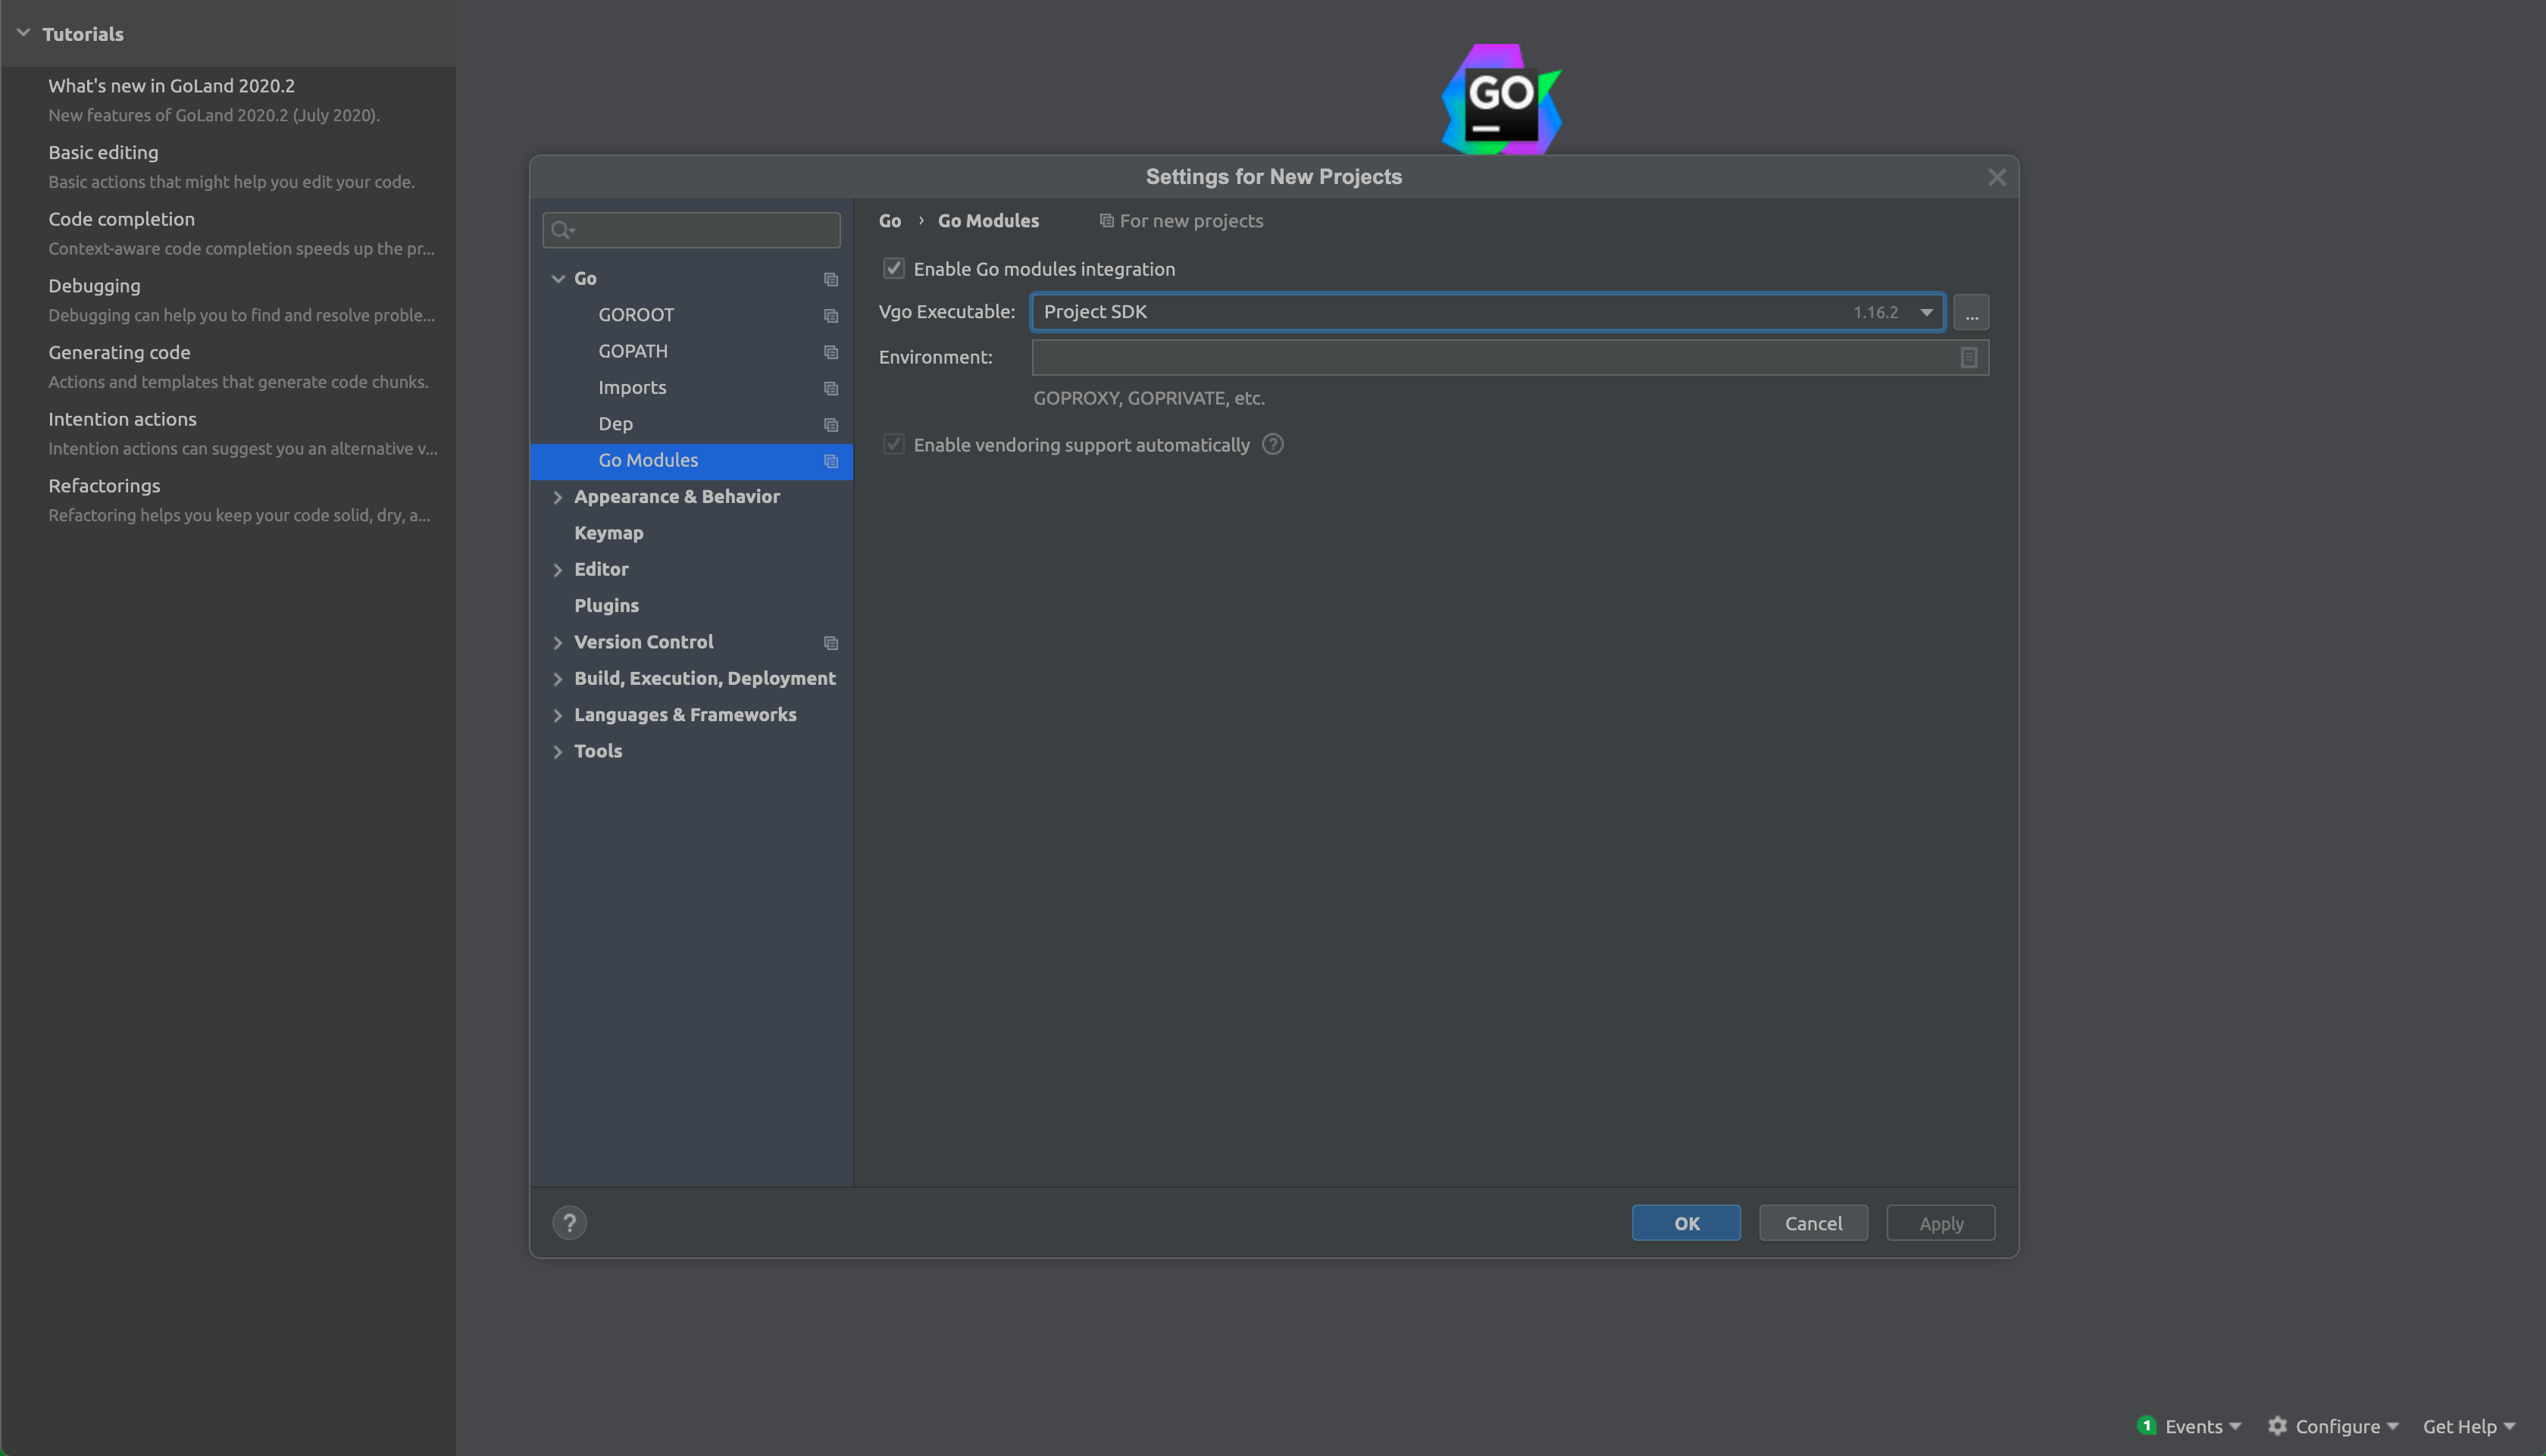This screenshot has height=1456, width=2546.
Task: Click the vendoring support help icon
Action: coord(1272,444)
